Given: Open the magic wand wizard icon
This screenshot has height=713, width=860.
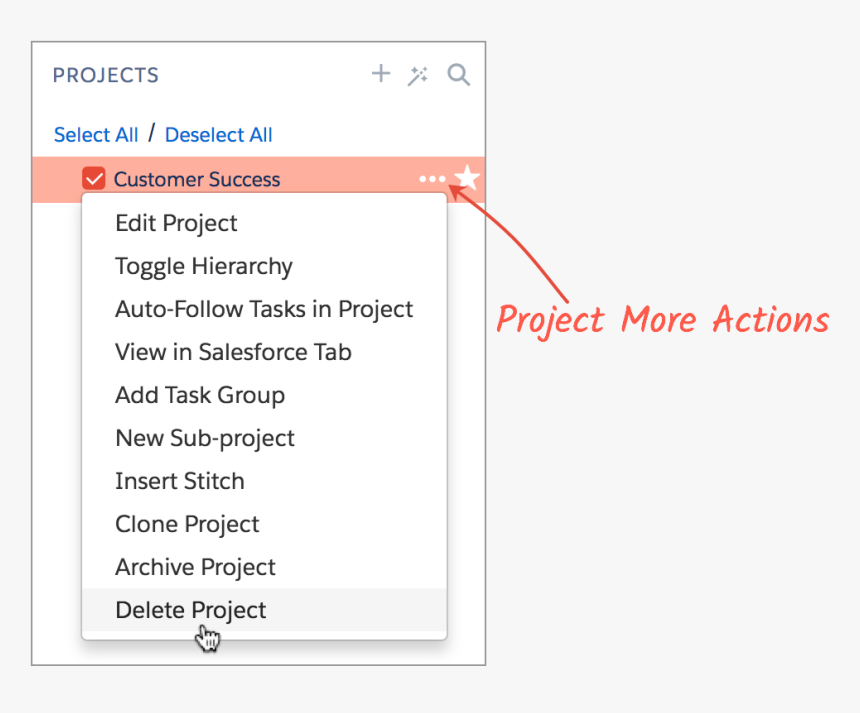Looking at the screenshot, I should click(418, 75).
